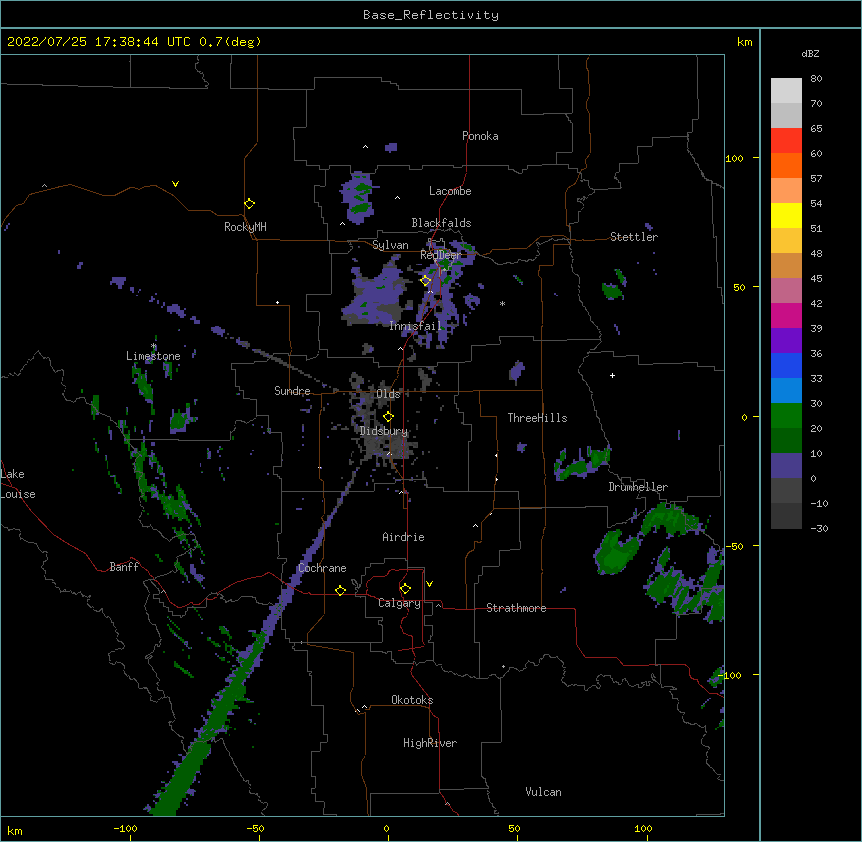Click the white plus marker north of Drumheller
Viewport: 862px width, 842px height.
(x=612, y=375)
